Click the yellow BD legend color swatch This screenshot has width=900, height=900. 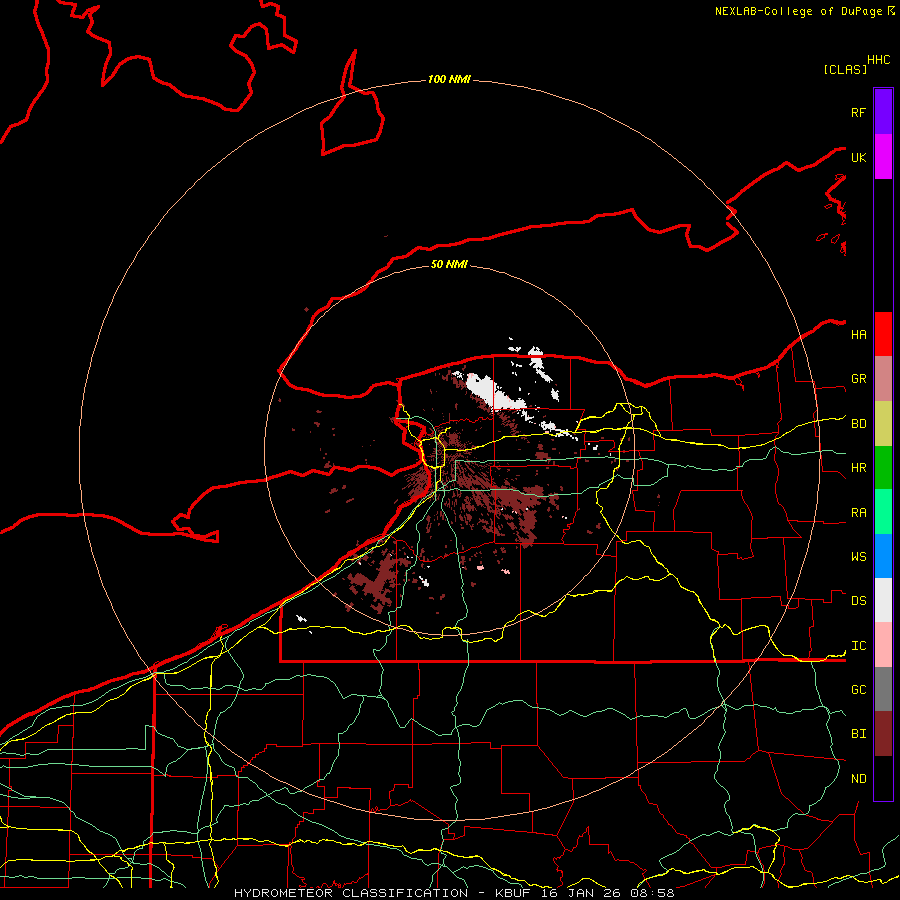click(883, 424)
